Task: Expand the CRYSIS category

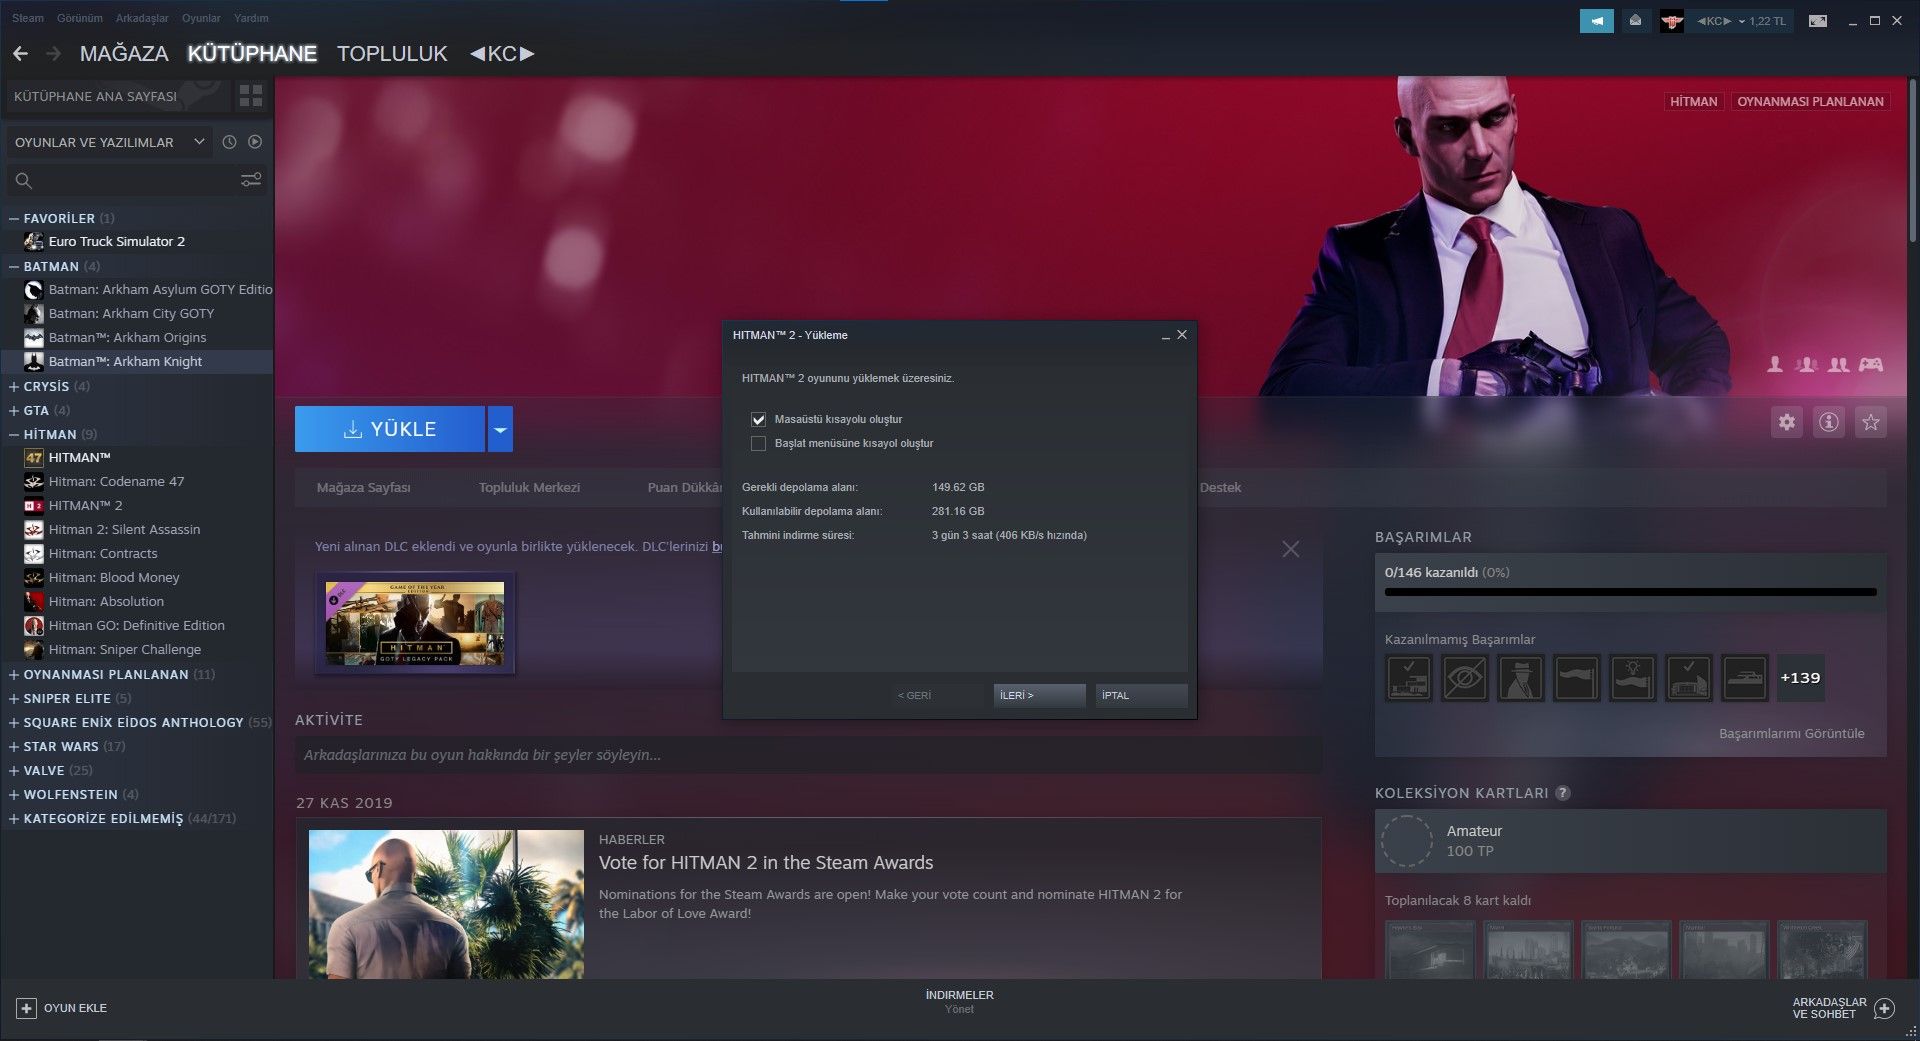Action: tap(14, 386)
